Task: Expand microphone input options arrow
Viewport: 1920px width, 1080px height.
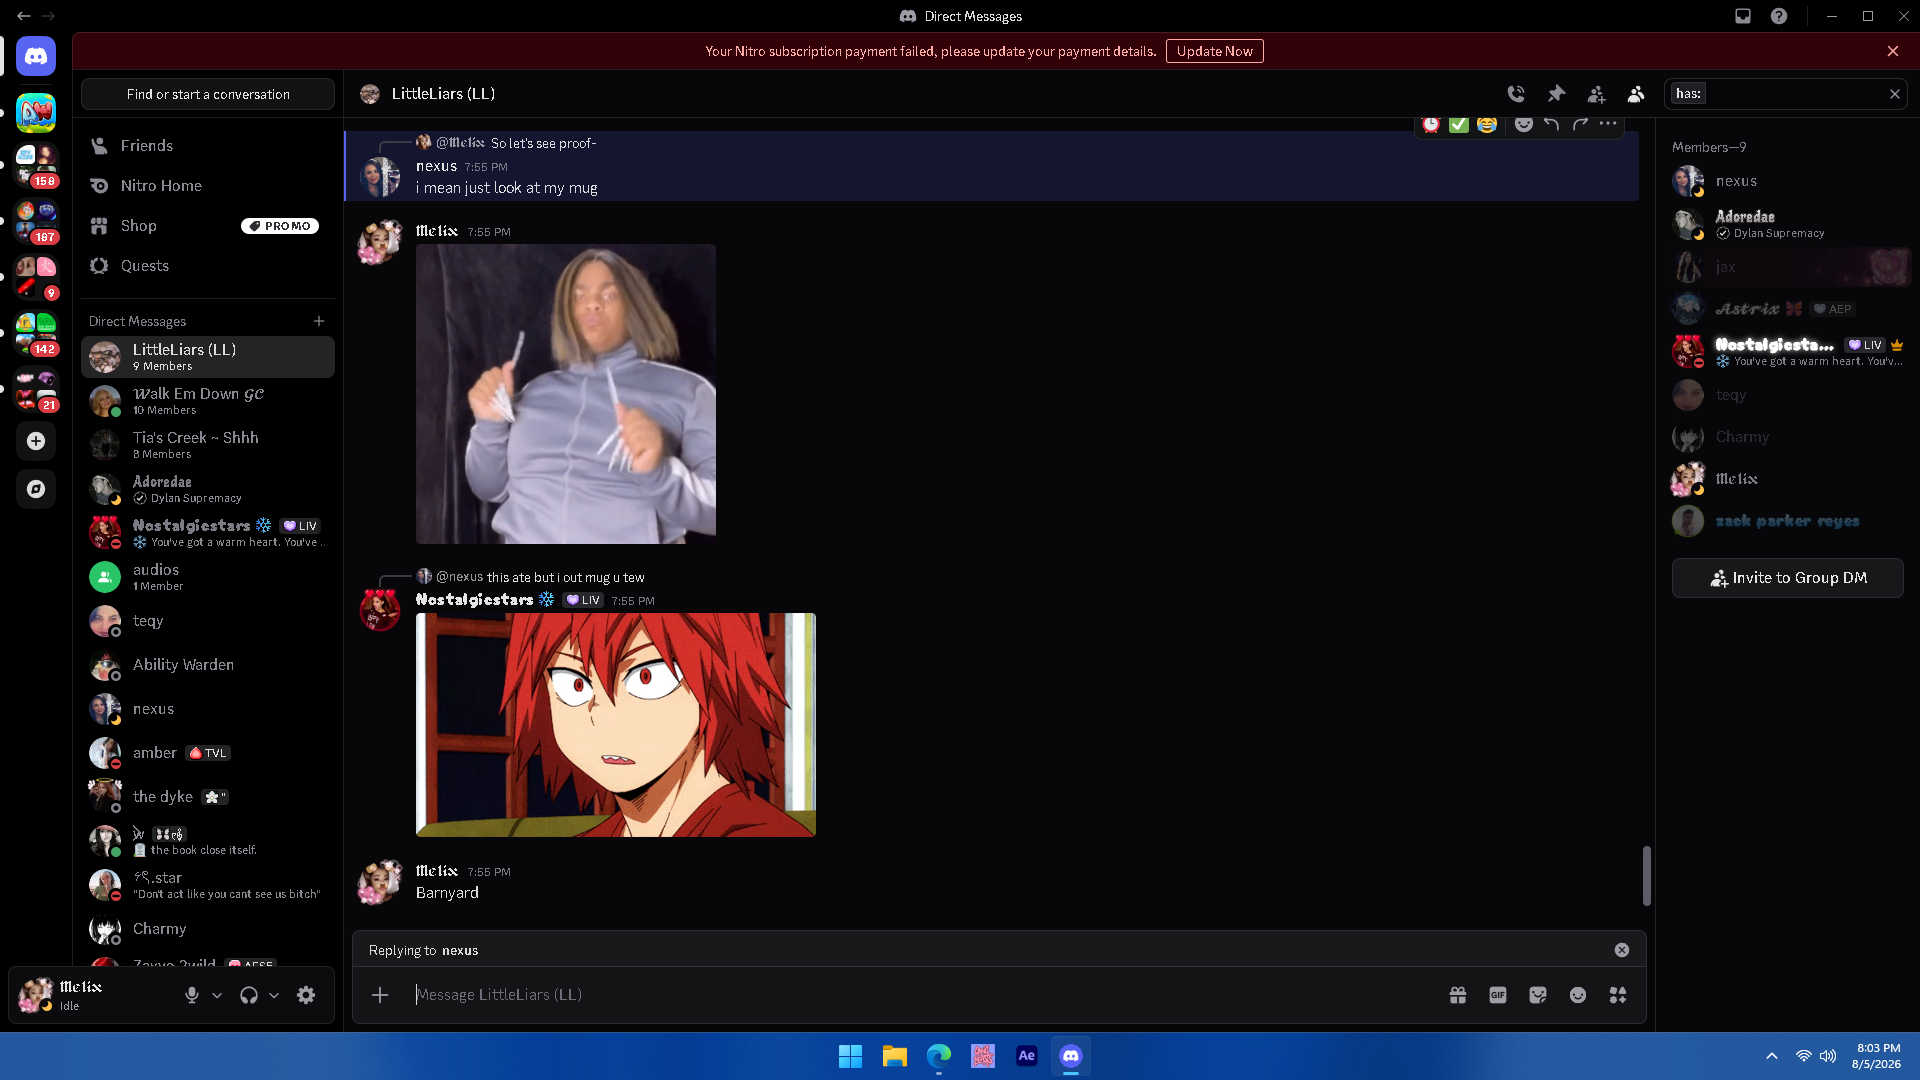Action: (217, 995)
